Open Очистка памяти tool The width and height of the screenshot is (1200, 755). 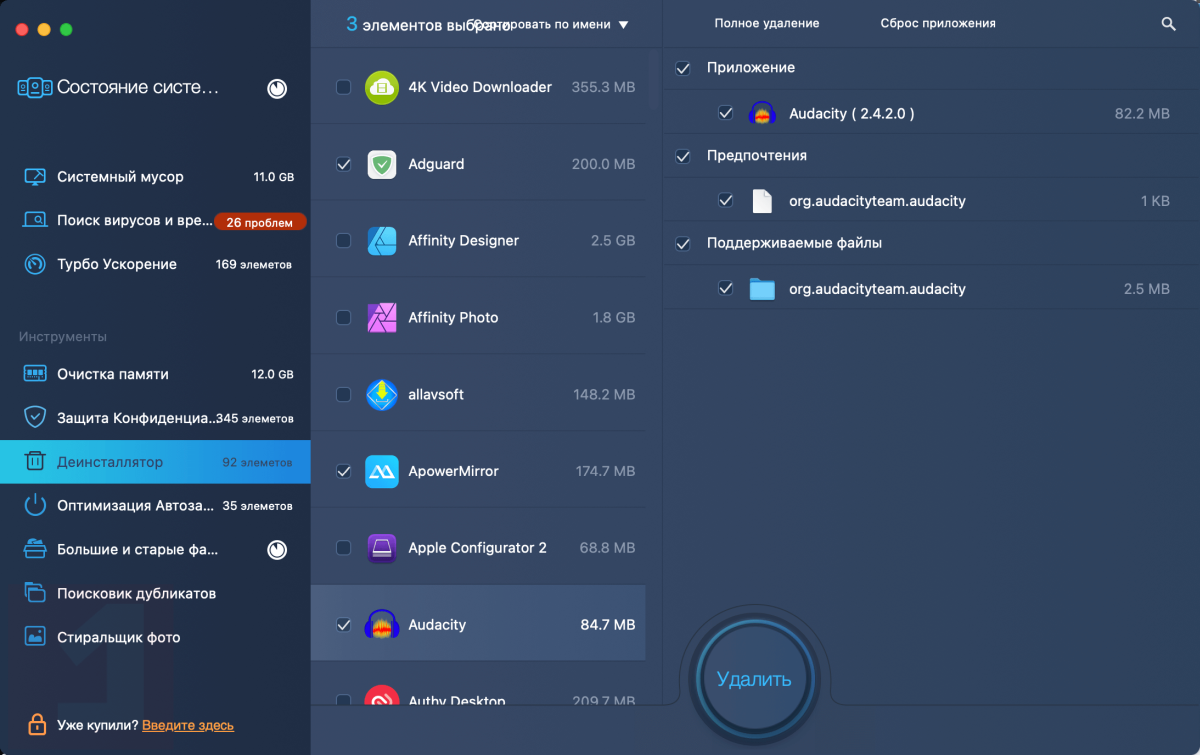click(155, 374)
